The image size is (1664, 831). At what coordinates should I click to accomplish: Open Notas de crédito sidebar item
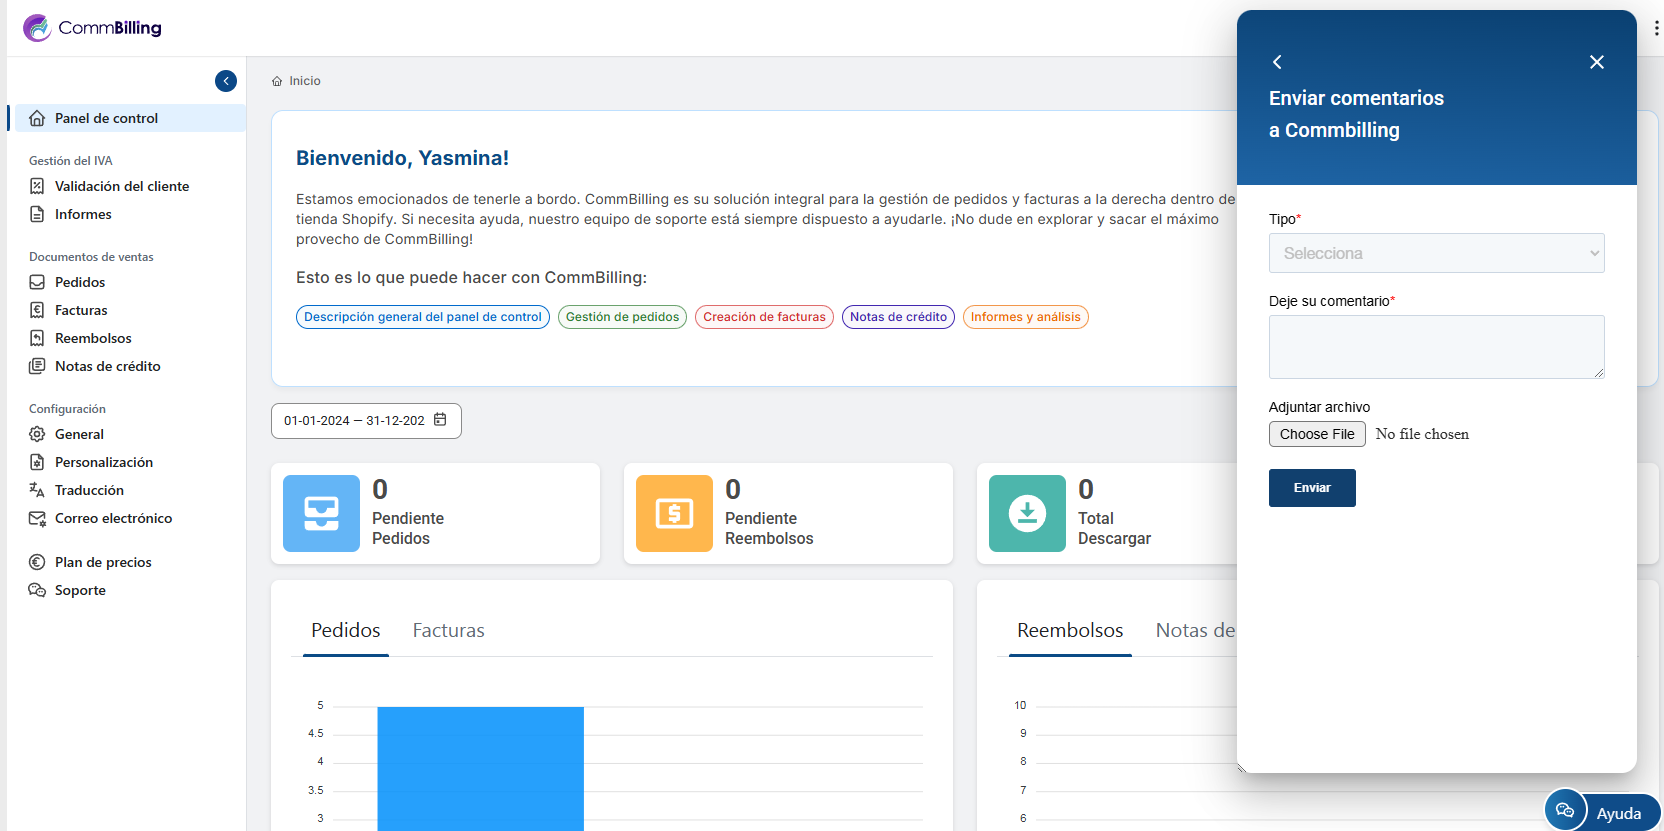tap(107, 366)
